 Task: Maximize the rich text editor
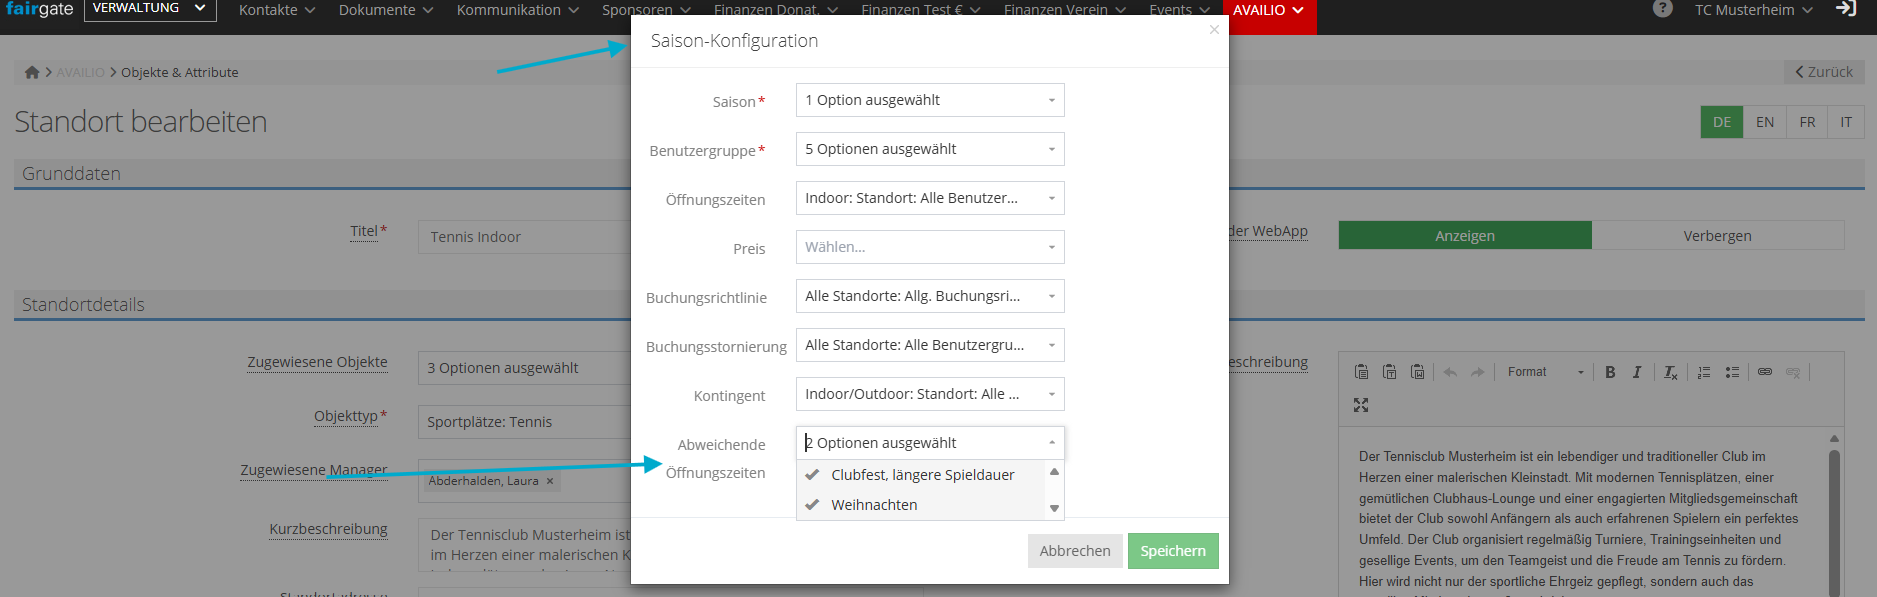[1361, 405]
